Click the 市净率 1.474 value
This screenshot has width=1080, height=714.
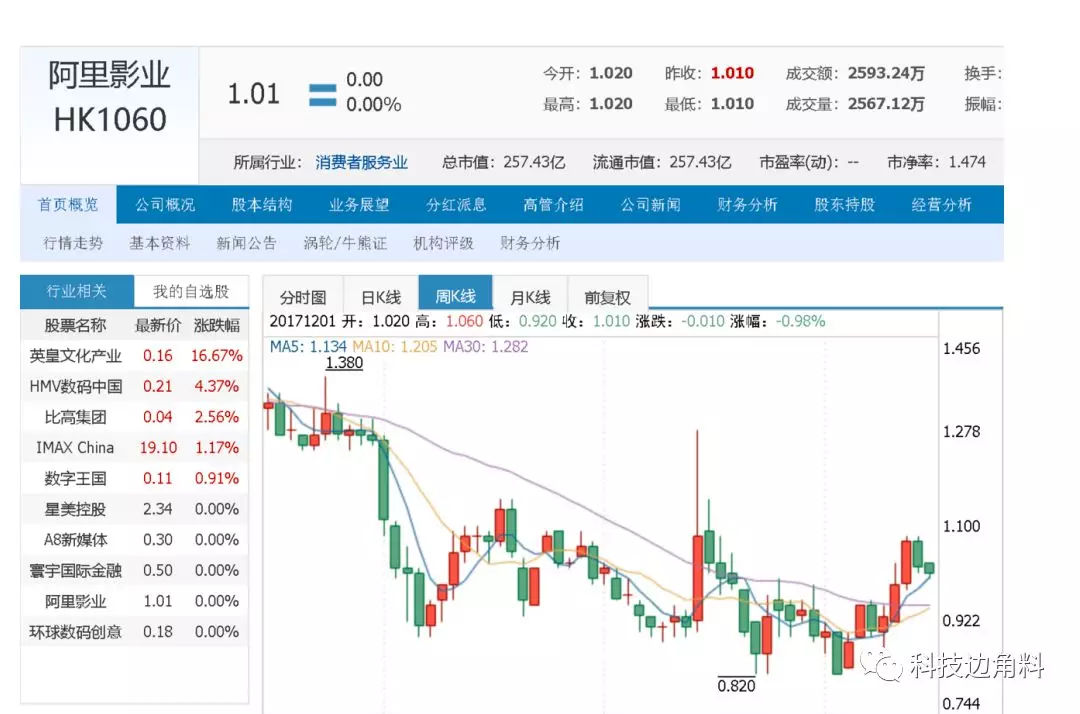point(967,162)
